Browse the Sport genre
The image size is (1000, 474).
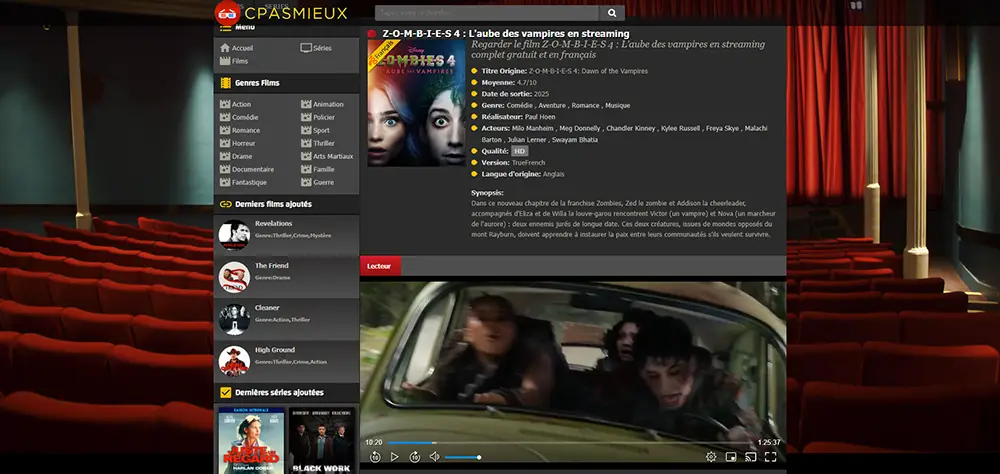tap(316, 130)
